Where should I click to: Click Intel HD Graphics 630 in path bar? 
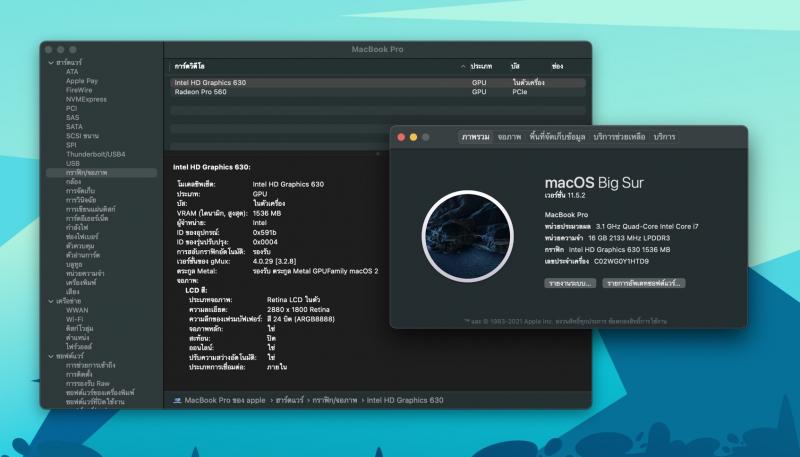click(x=405, y=401)
